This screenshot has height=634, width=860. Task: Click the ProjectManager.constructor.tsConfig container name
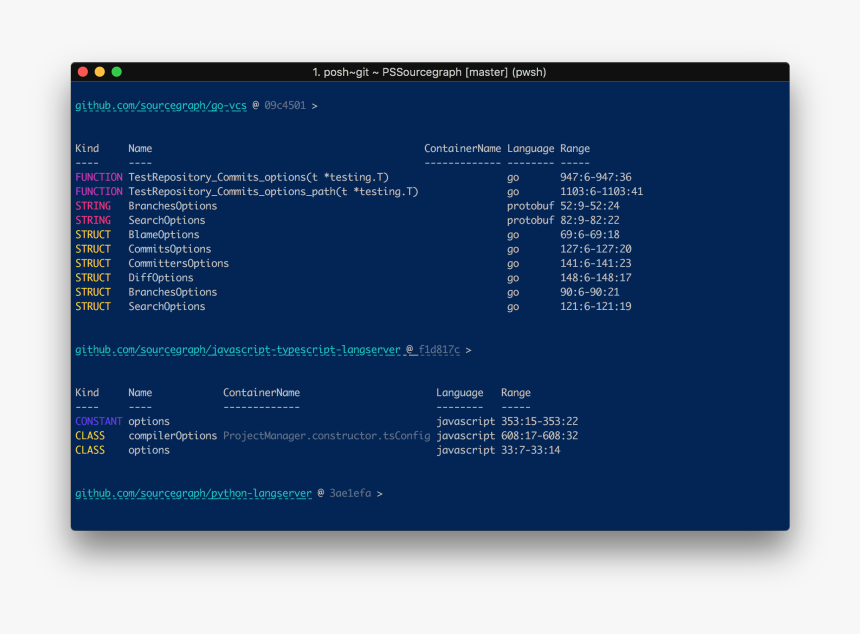pos(326,436)
